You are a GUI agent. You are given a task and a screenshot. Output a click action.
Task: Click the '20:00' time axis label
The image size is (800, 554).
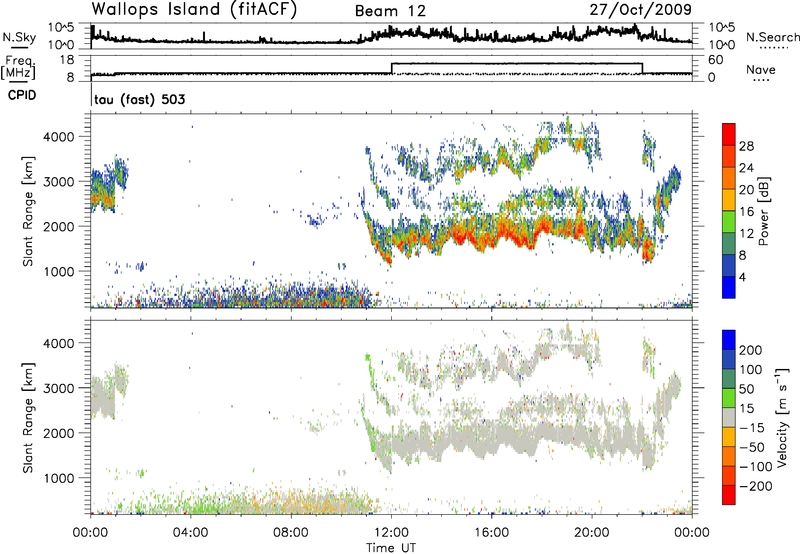coord(592,532)
